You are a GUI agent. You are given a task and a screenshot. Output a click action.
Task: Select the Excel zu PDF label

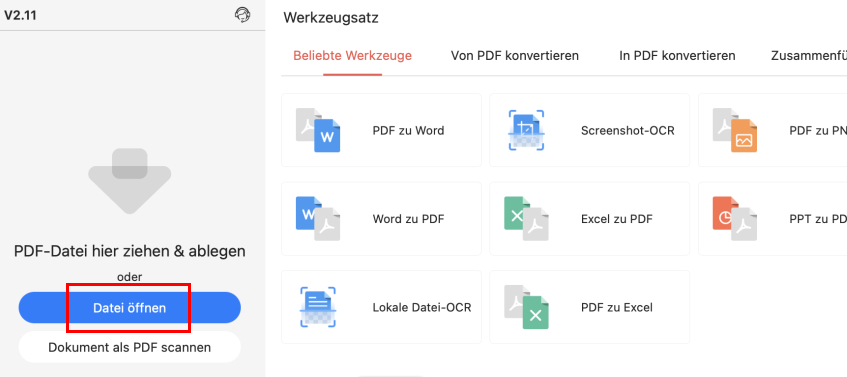tap(617, 219)
